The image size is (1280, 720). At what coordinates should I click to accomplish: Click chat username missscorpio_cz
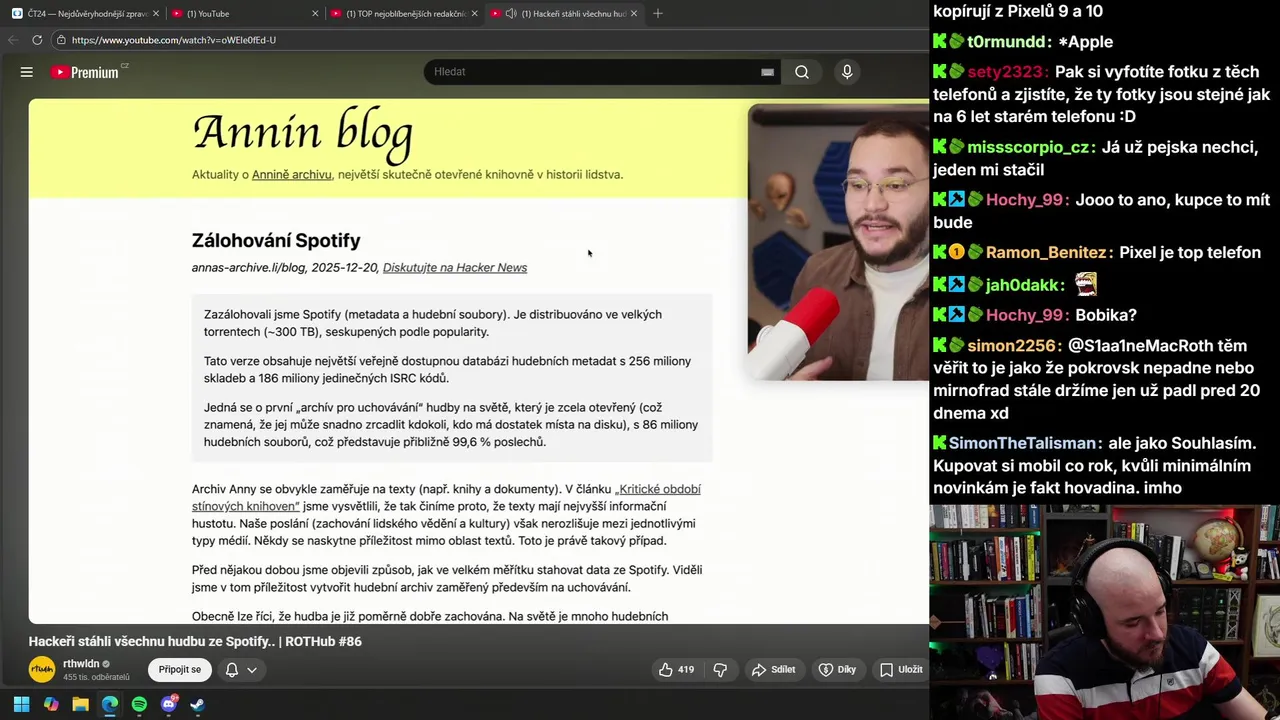click(1030, 147)
